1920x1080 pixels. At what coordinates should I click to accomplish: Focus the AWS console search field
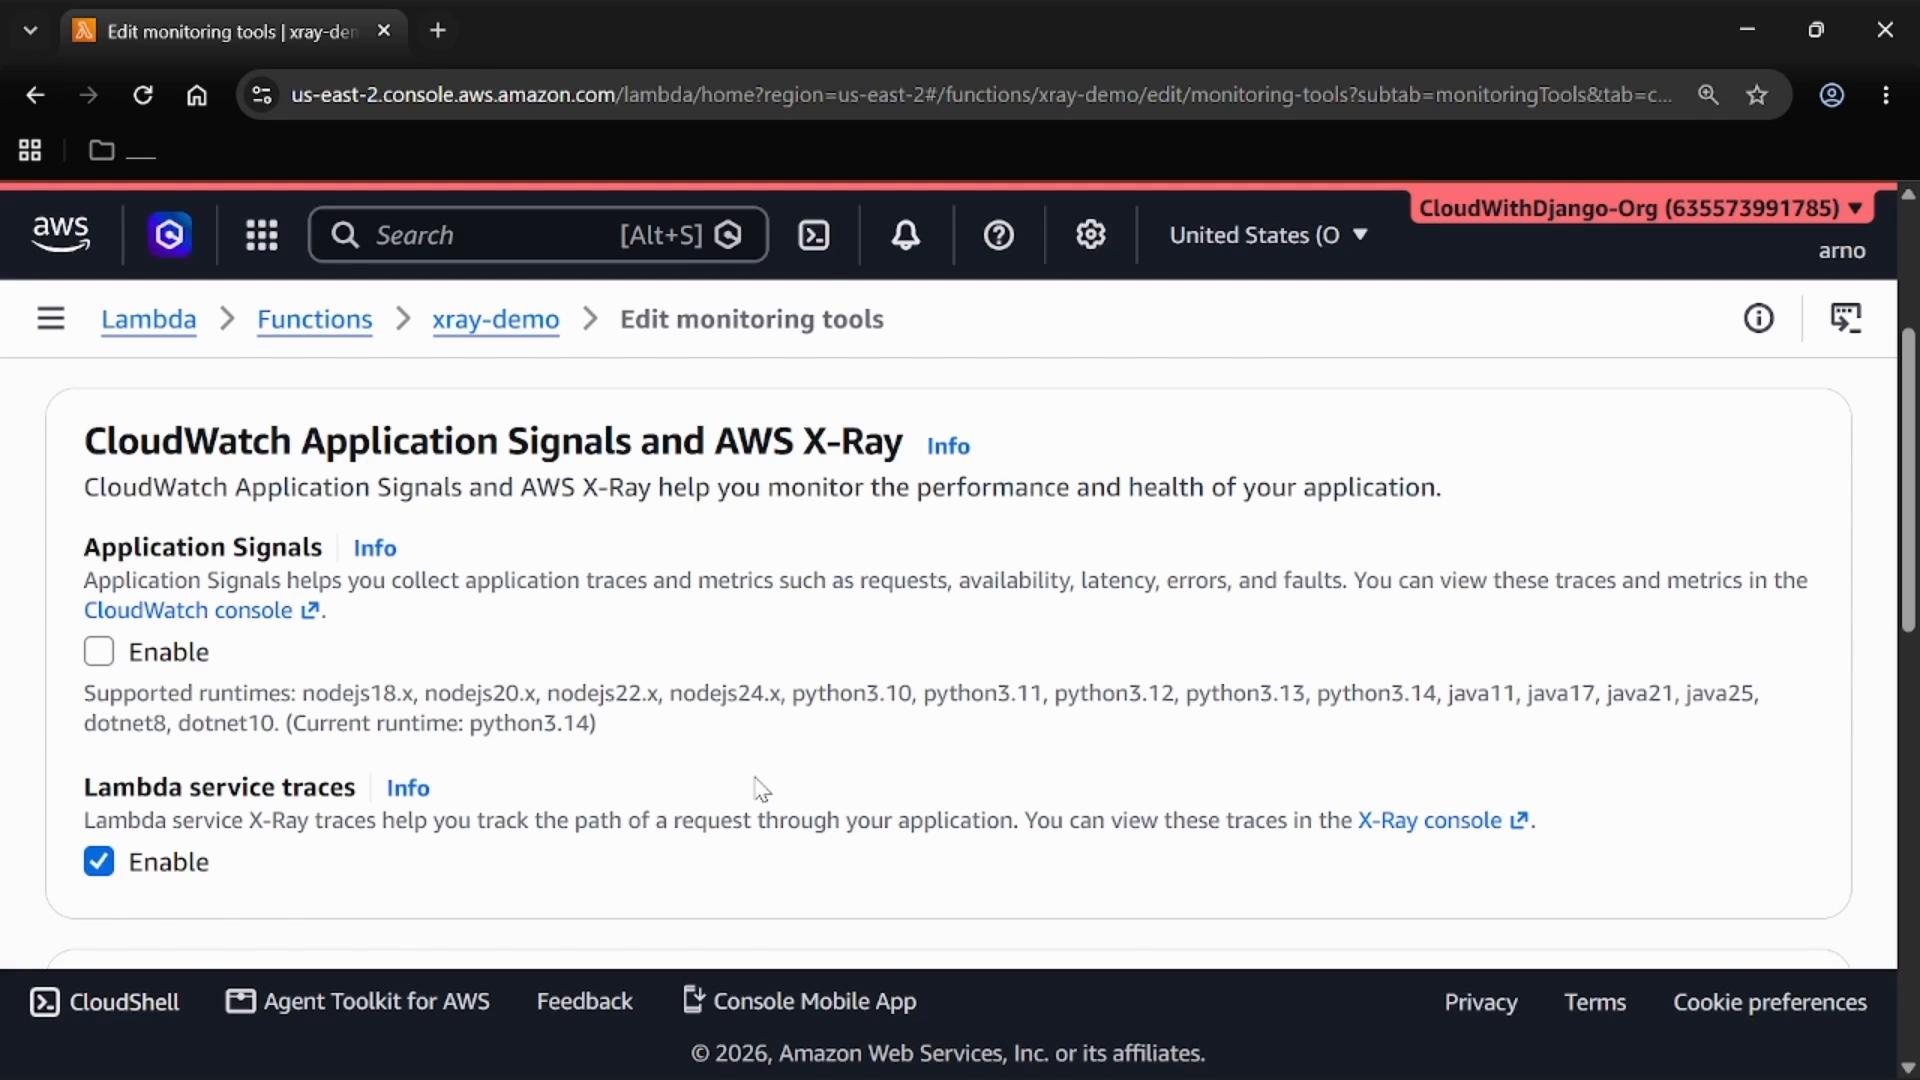point(538,235)
